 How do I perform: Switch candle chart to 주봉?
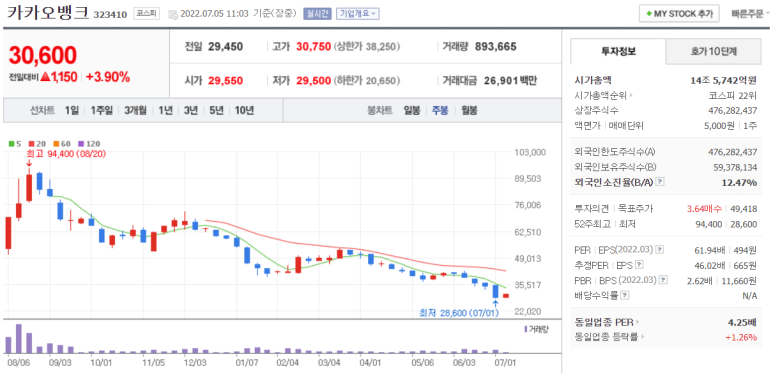tap(440, 110)
